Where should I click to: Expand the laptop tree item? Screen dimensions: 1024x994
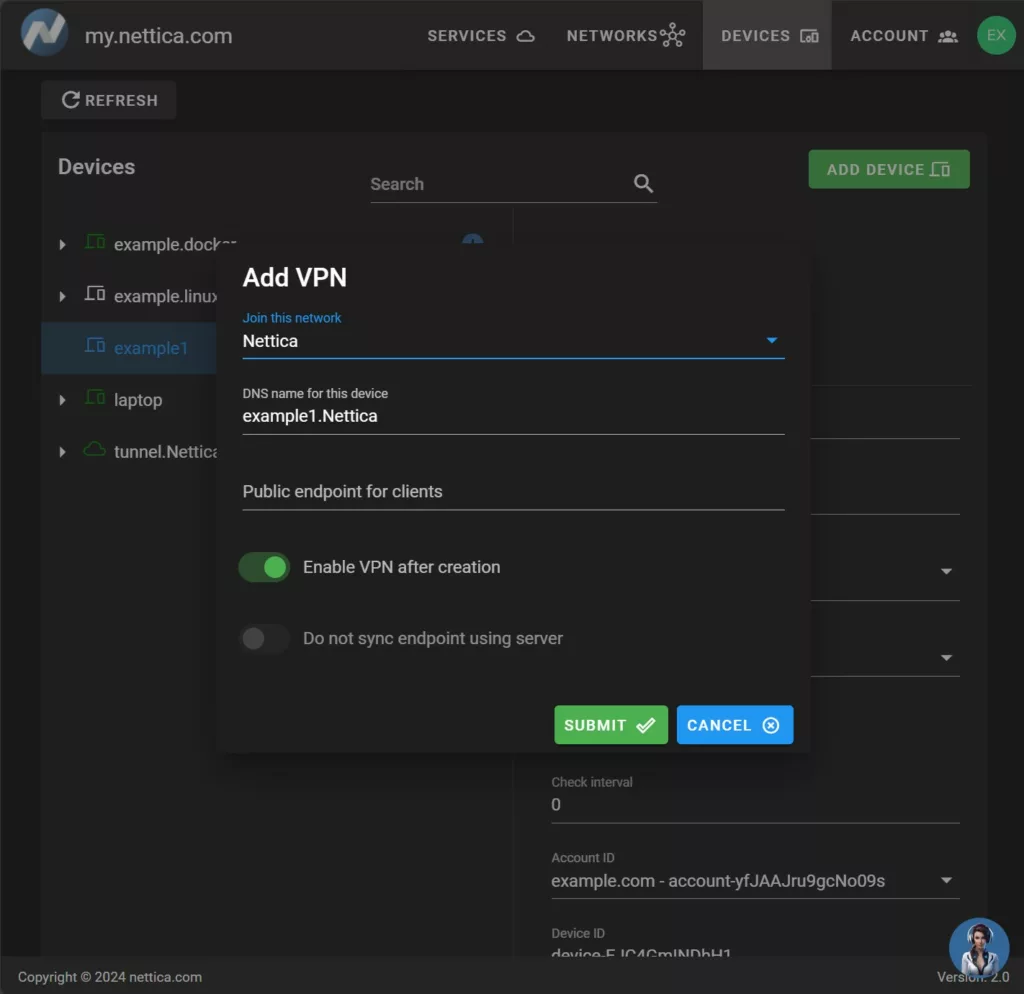(62, 400)
